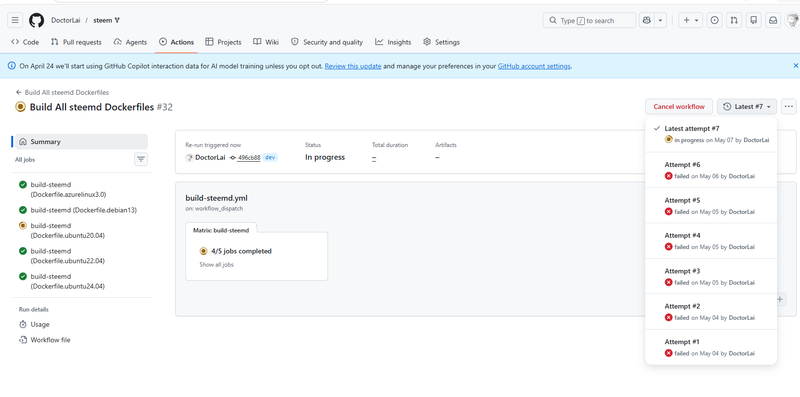800x397 pixels.
Task: Open the Security and quality tab
Action: coord(327,42)
